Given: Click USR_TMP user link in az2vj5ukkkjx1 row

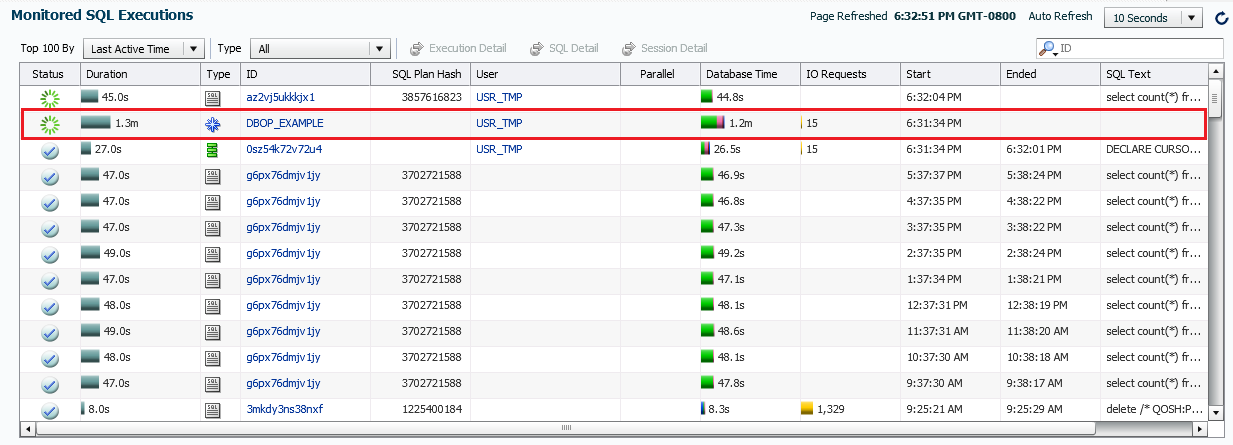Looking at the screenshot, I should tap(499, 97).
